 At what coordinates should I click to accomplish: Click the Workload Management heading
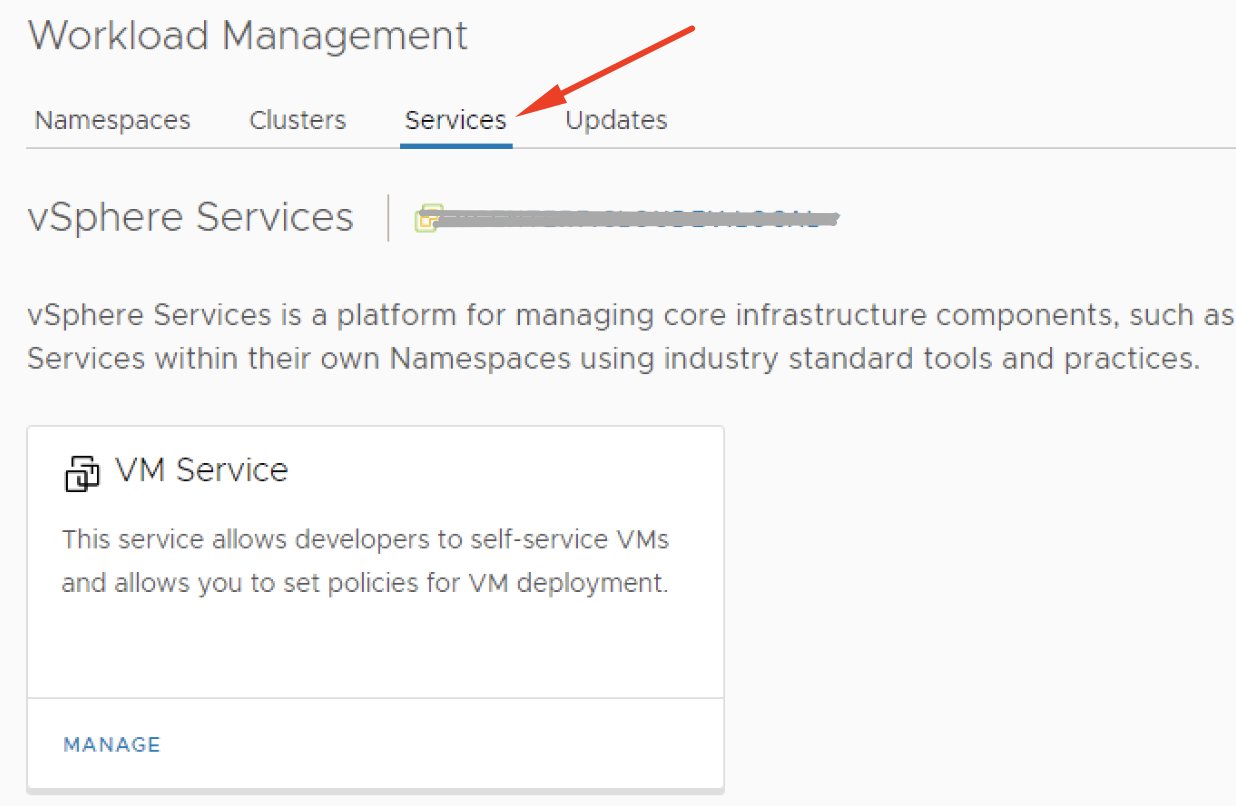(248, 36)
